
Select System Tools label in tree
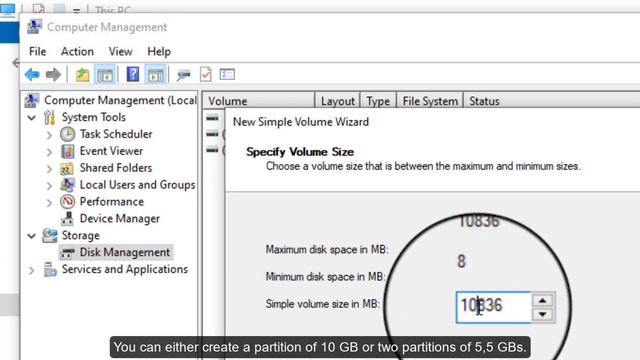click(94, 117)
